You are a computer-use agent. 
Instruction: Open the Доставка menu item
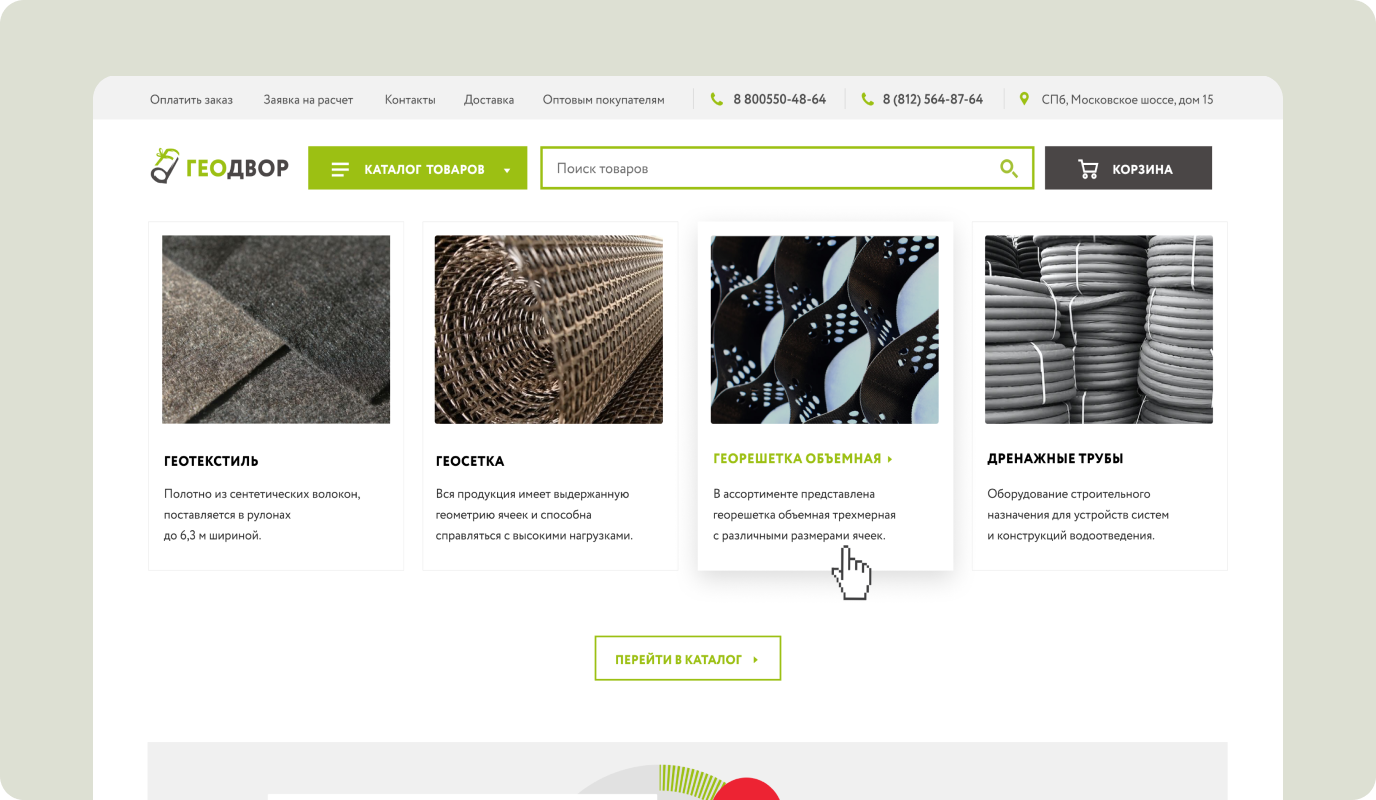point(489,100)
